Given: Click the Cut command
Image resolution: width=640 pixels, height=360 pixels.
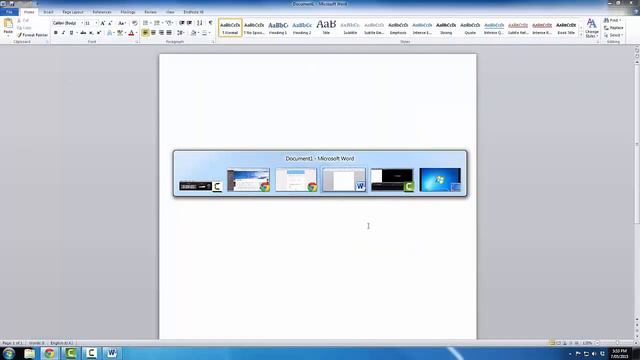Looking at the screenshot, I should click(23, 20).
